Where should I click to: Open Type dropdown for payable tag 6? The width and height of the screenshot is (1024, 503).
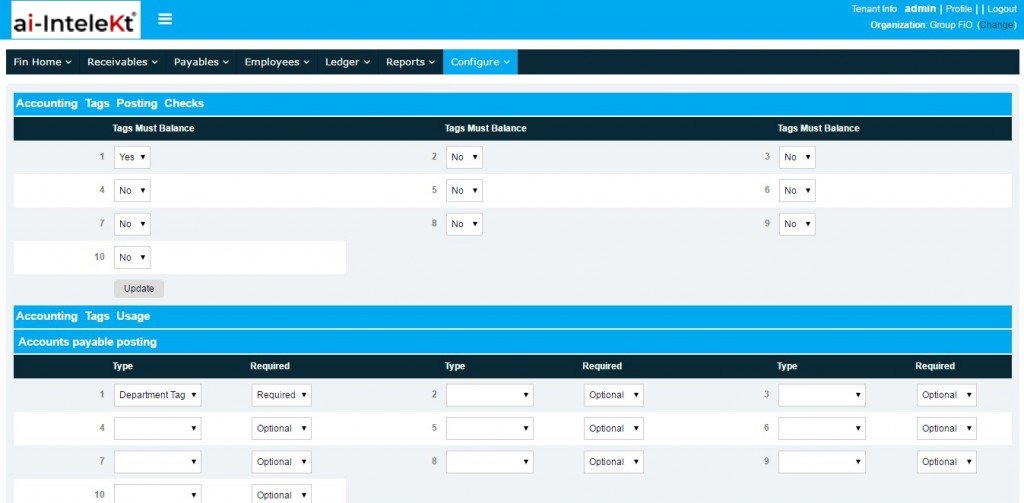pos(822,429)
